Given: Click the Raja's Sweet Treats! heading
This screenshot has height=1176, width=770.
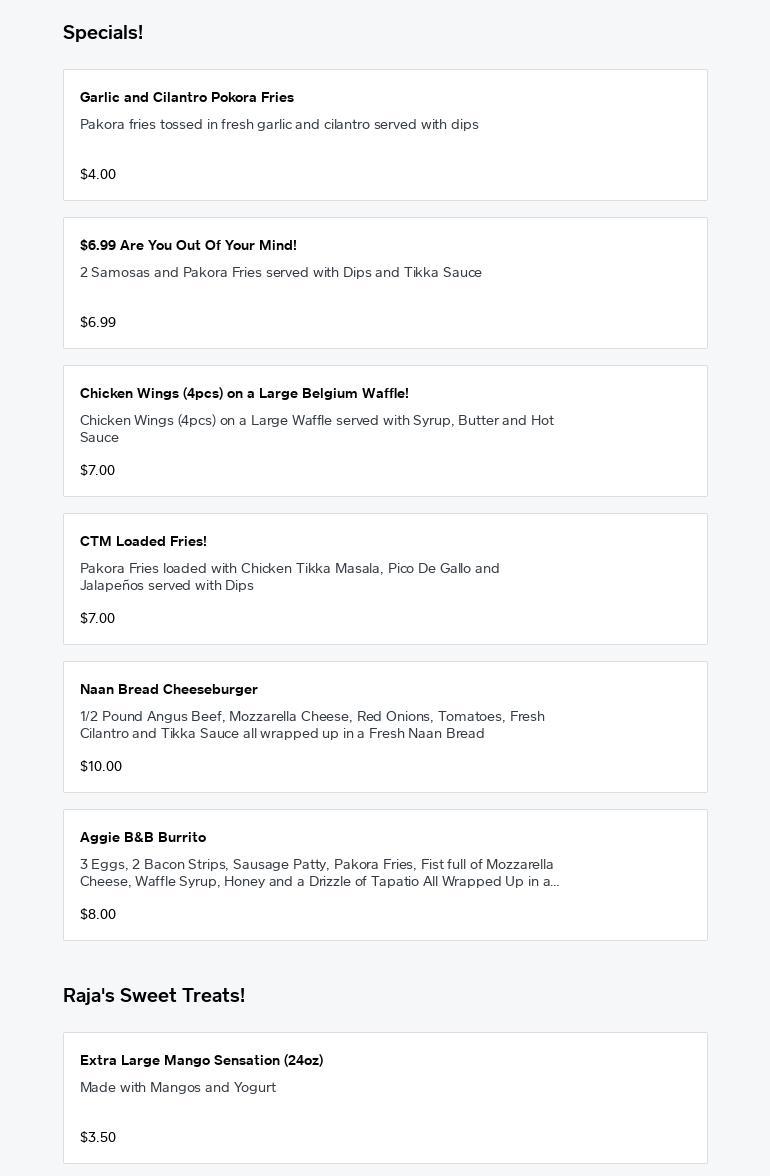Looking at the screenshot, I should 154,995.
